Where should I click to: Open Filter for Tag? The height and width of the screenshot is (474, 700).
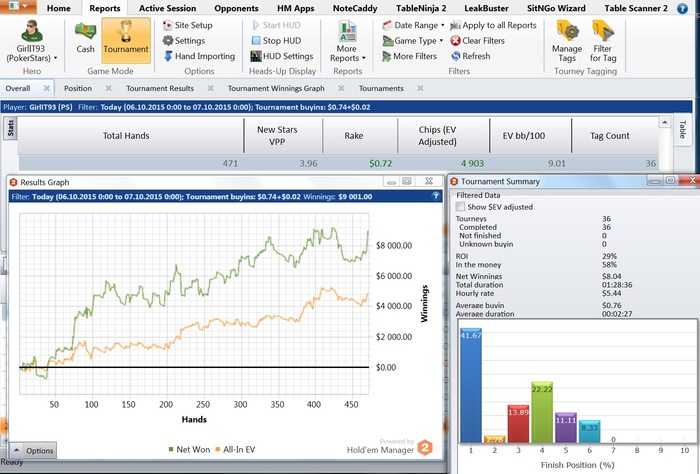click(603, 42)
